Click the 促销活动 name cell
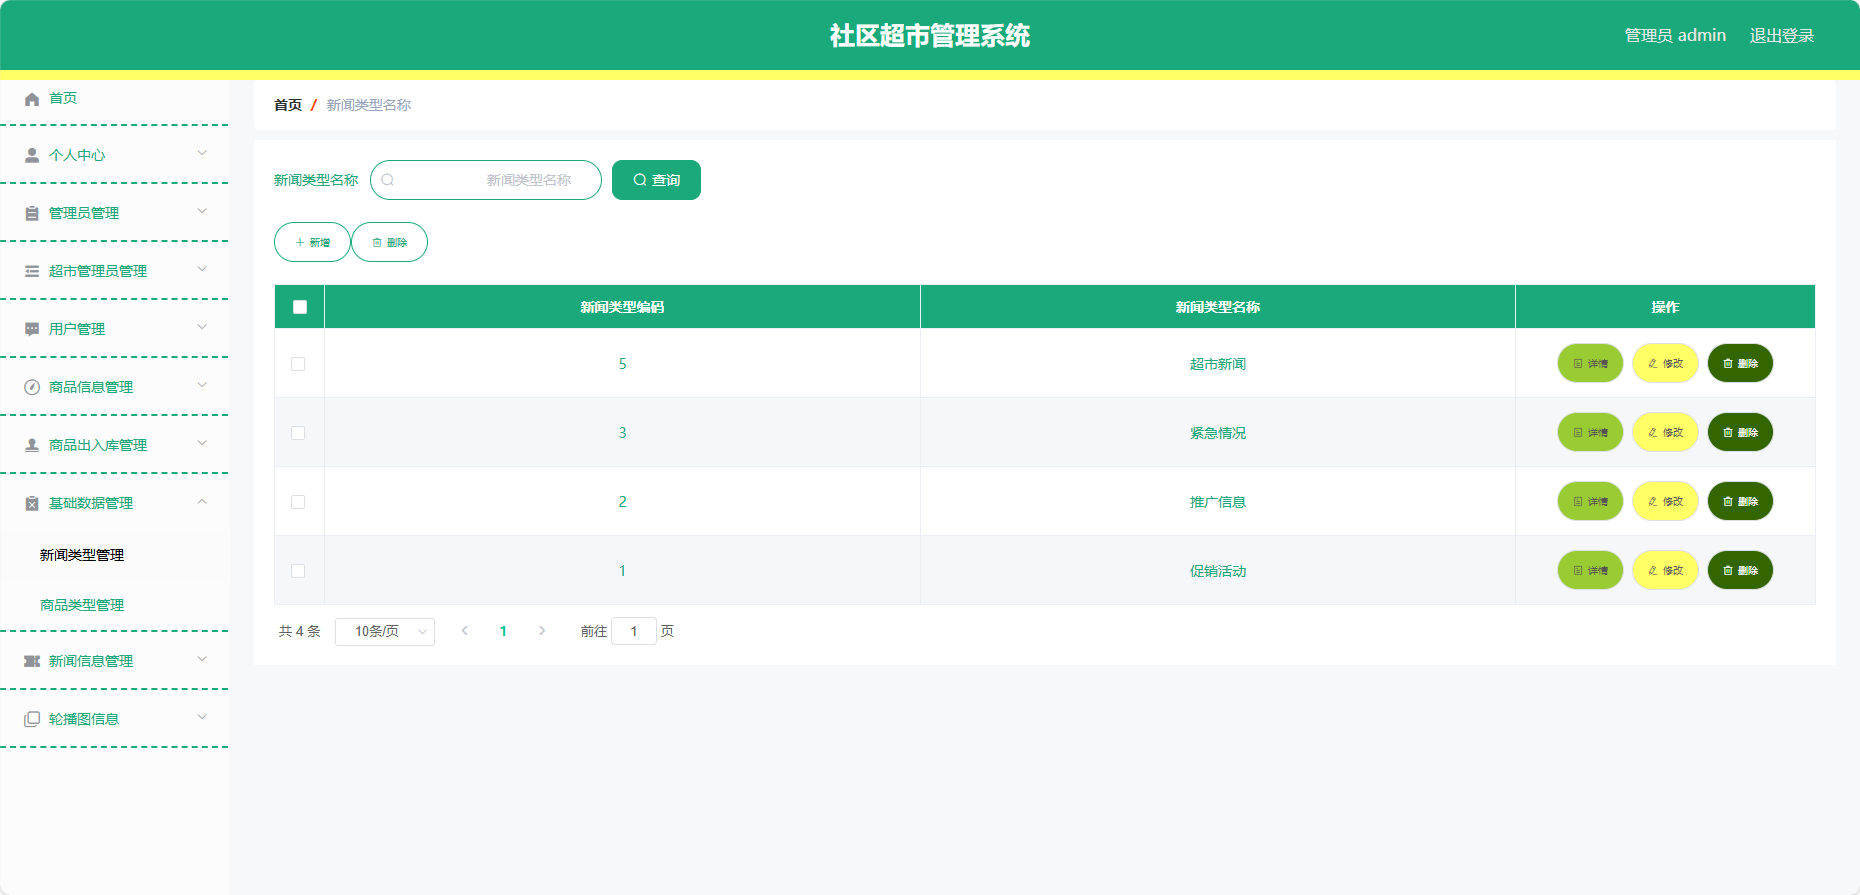Viewport: 1860px width, 895px height. tap(1218, 571)
